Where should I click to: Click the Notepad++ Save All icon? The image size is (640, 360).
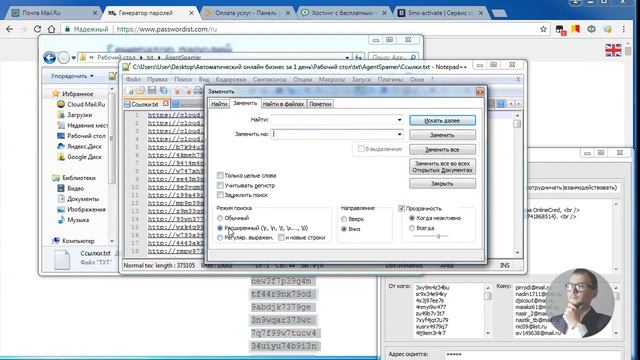pyautogui.click(x=164, y=91)
